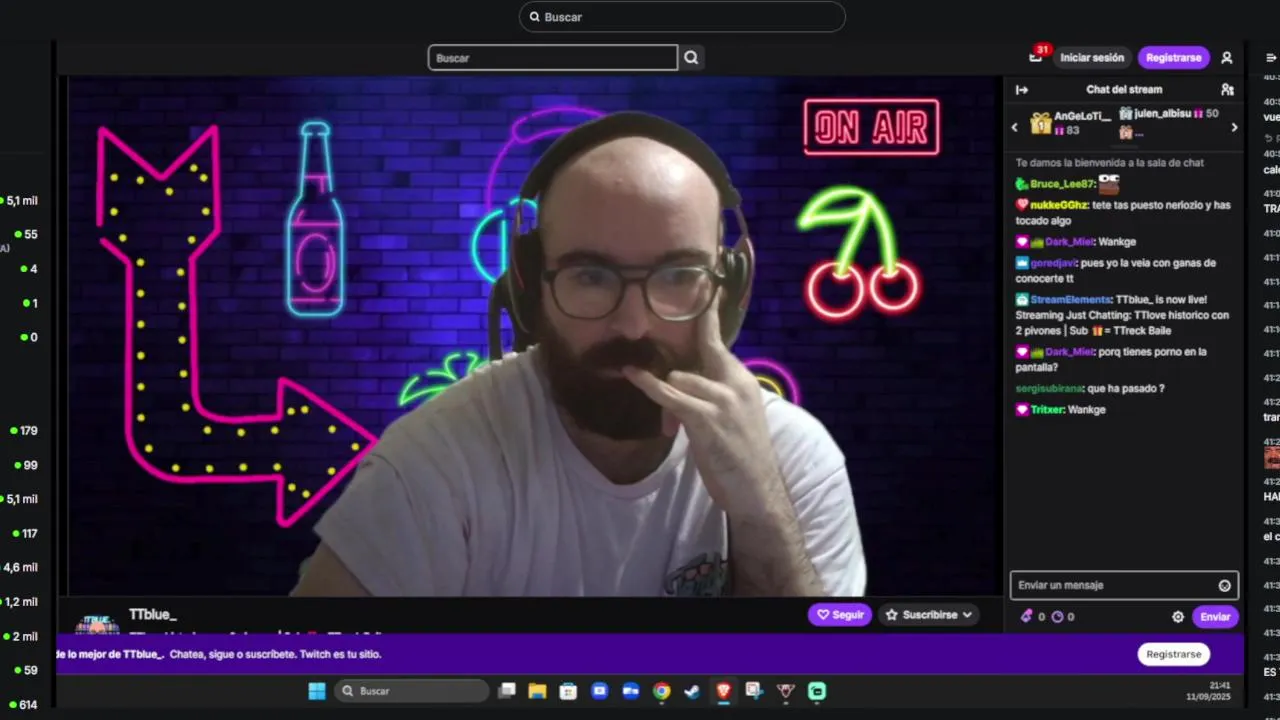Click the Twitch search magnifier button
The width and height of the screenshot is (1280, 720).
click(691, 58)
